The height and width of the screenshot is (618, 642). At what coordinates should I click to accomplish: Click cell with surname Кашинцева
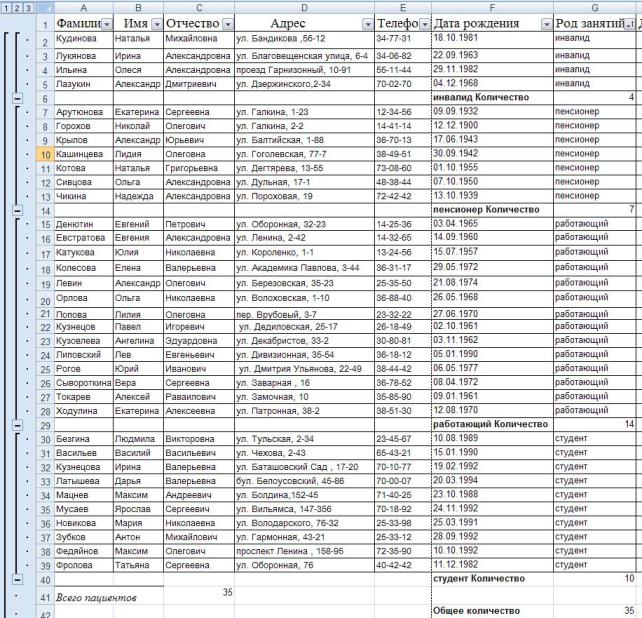click(84, 154)
